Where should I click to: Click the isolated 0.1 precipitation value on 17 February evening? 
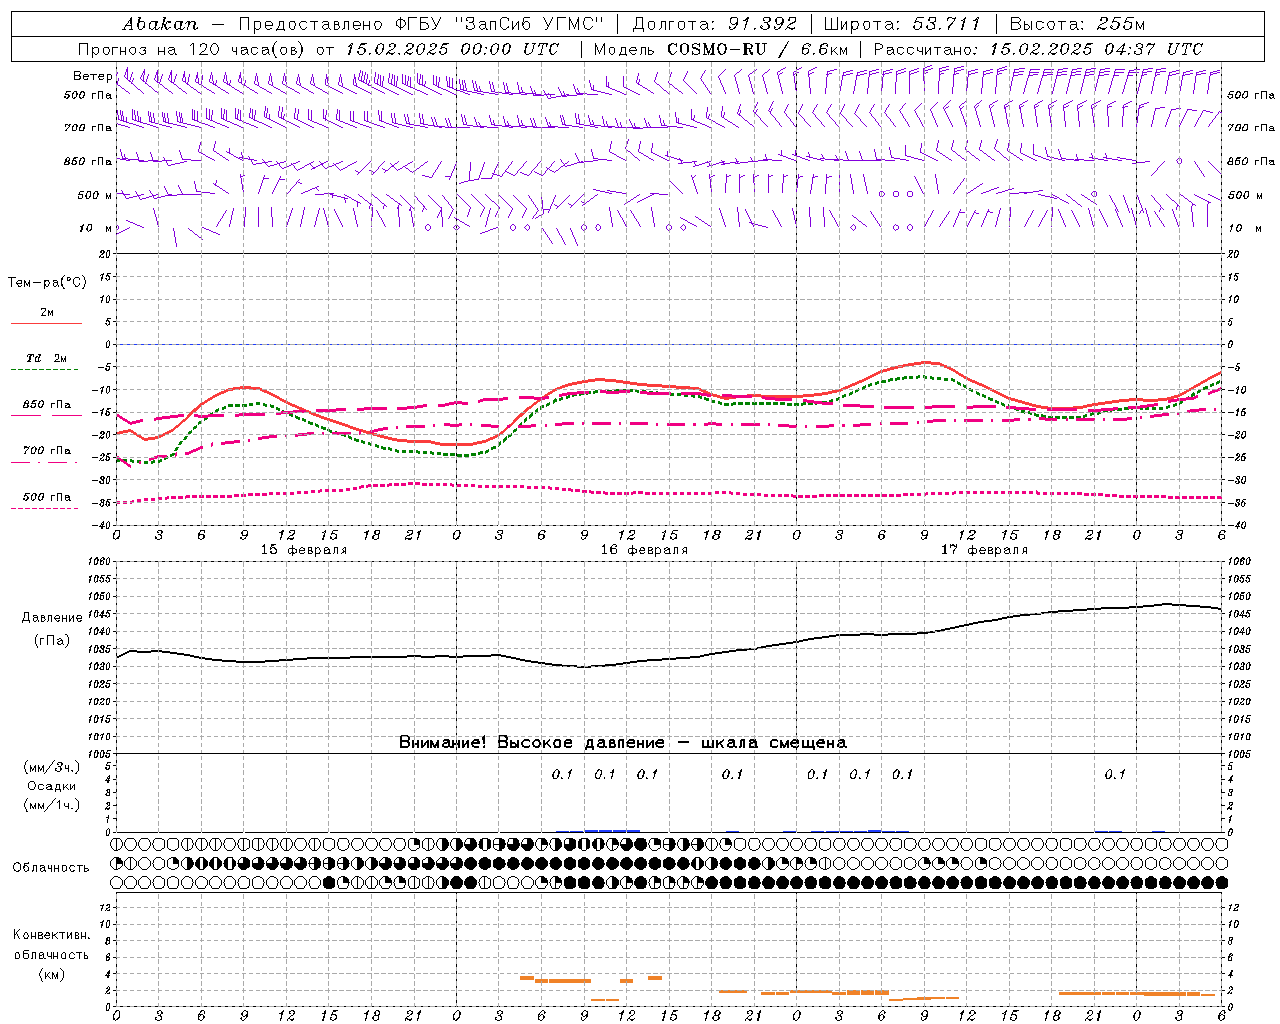pyautogui.click(x=1115, y=774)
